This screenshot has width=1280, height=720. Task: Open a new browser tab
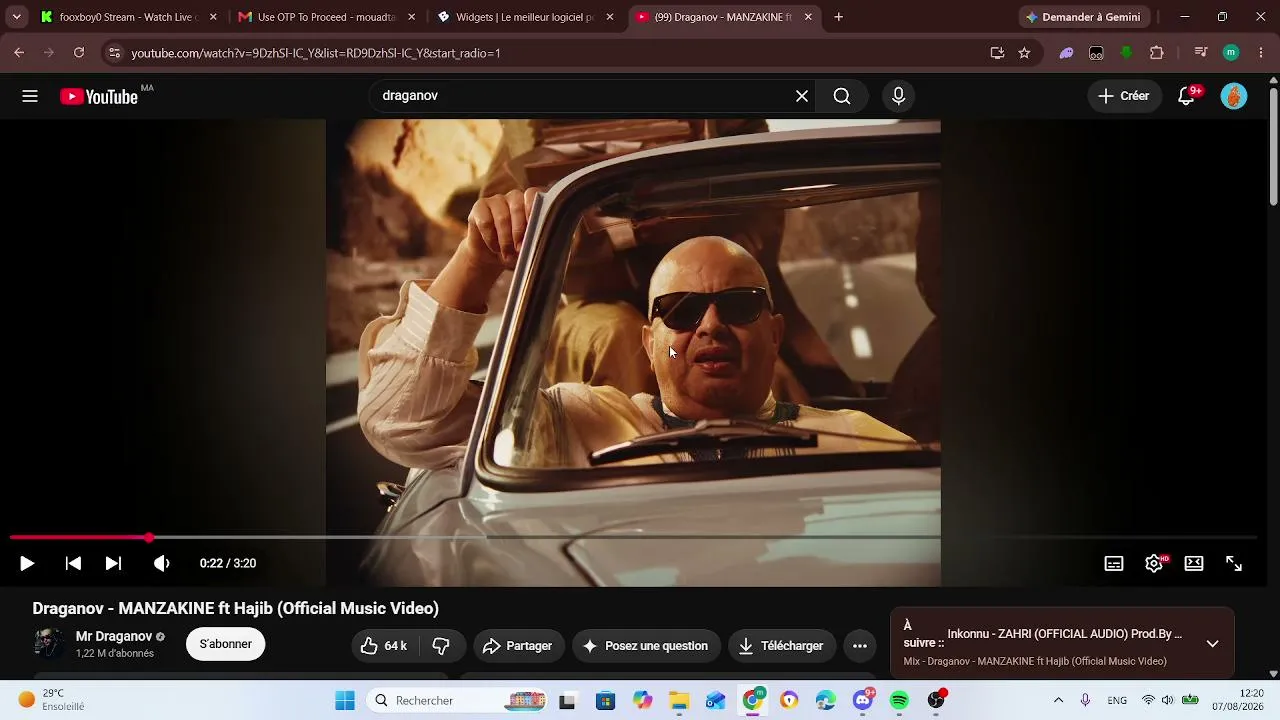[838, 17]
